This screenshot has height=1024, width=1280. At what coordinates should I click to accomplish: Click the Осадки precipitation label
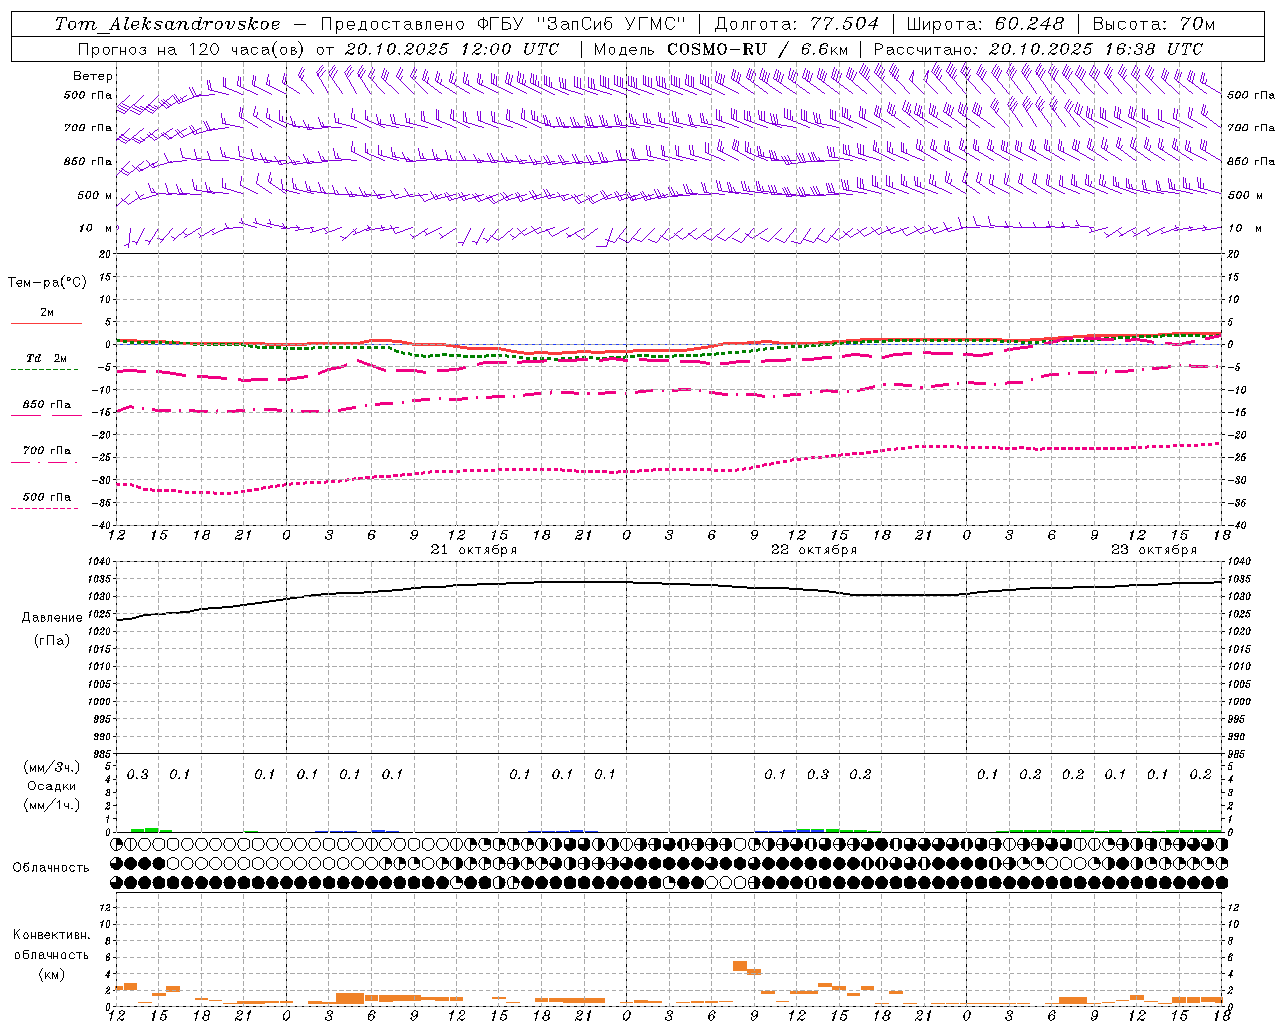[x=52, y=786]
